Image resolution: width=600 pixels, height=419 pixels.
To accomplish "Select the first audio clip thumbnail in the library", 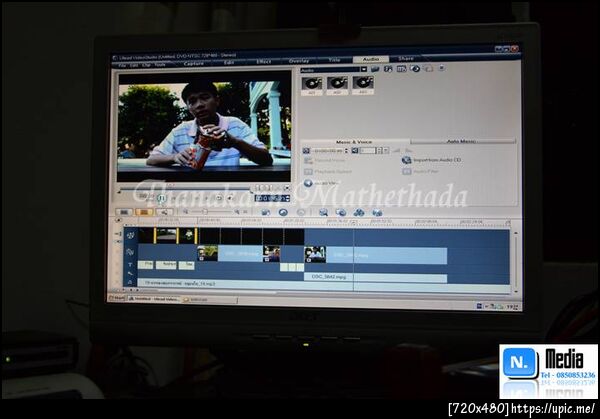I will 311,85.
